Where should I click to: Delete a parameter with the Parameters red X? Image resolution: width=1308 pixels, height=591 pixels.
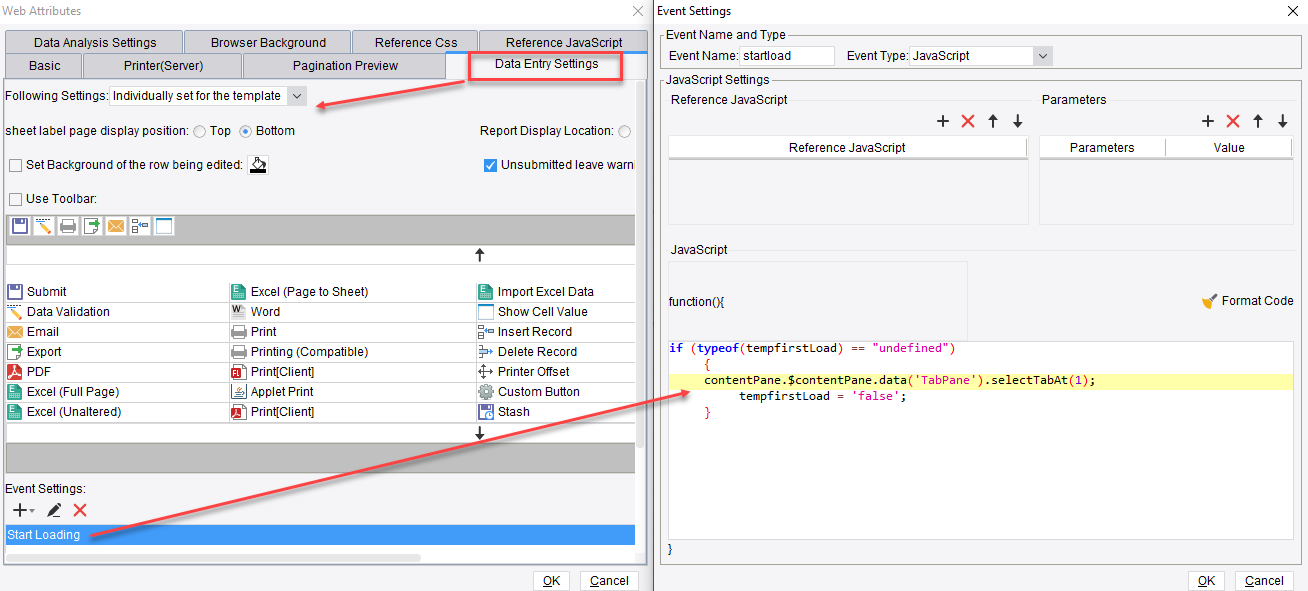pos(1233,121)
